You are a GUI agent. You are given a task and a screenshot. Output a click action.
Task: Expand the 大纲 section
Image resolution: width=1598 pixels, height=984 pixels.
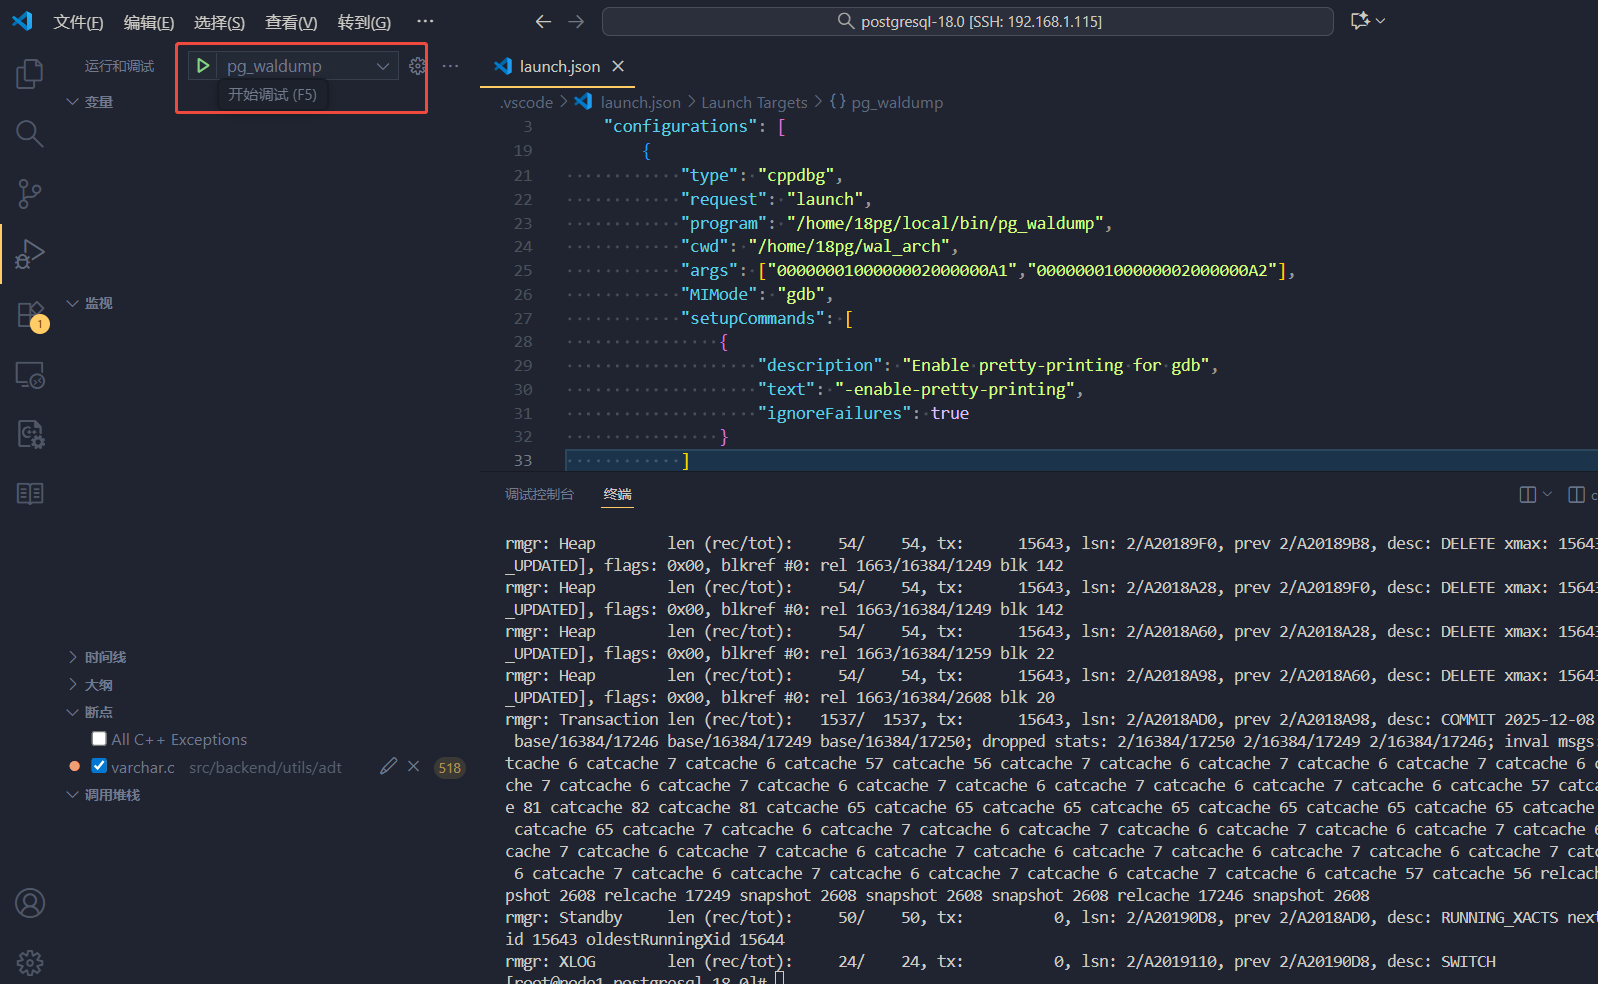click(90, 685)
